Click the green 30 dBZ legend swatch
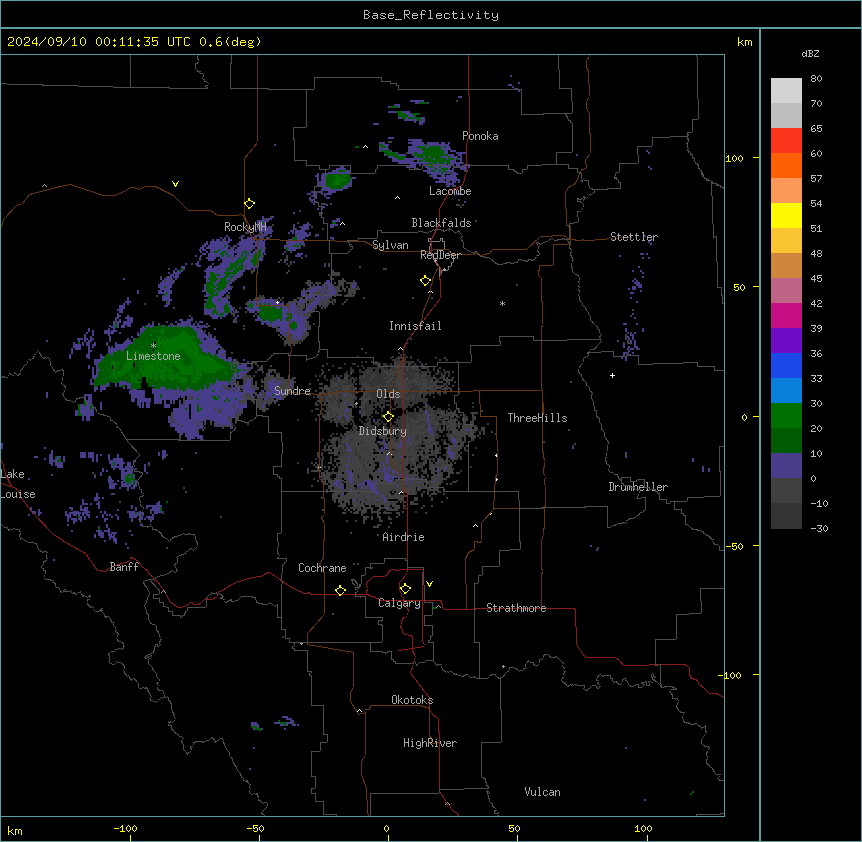 [786, 416]
